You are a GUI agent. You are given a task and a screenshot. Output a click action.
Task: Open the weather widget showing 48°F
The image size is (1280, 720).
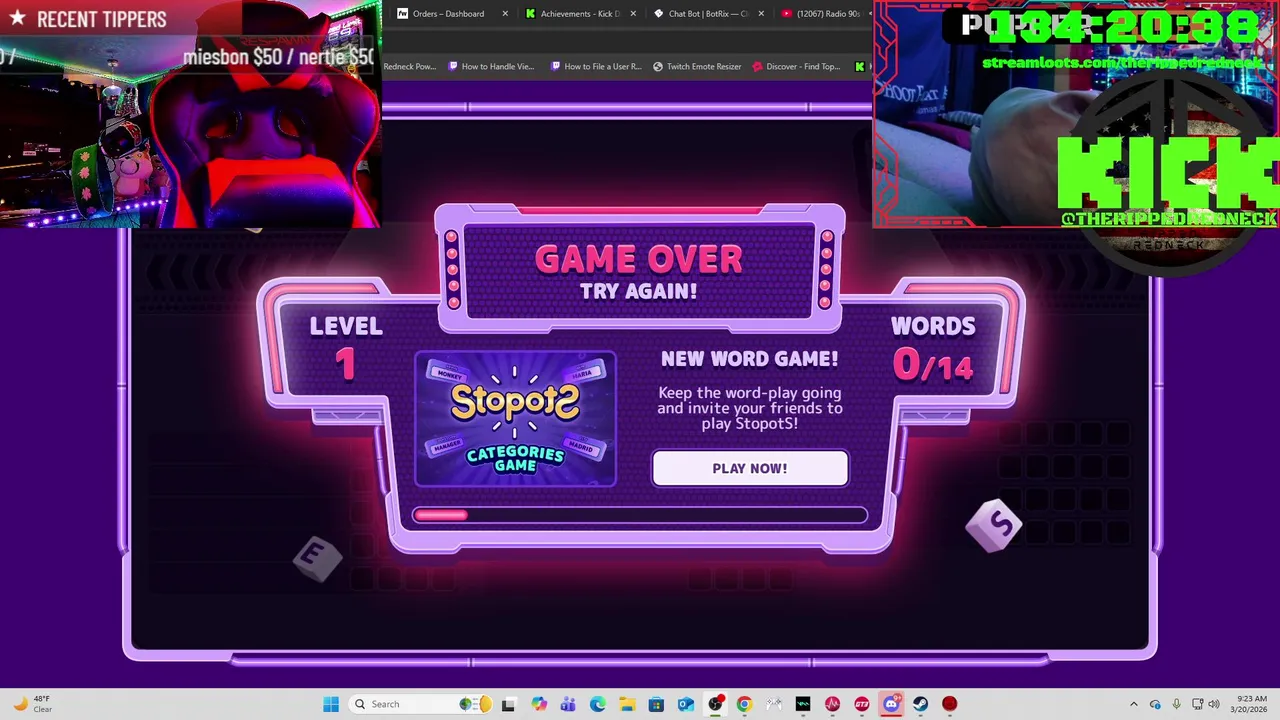[30, 704]
